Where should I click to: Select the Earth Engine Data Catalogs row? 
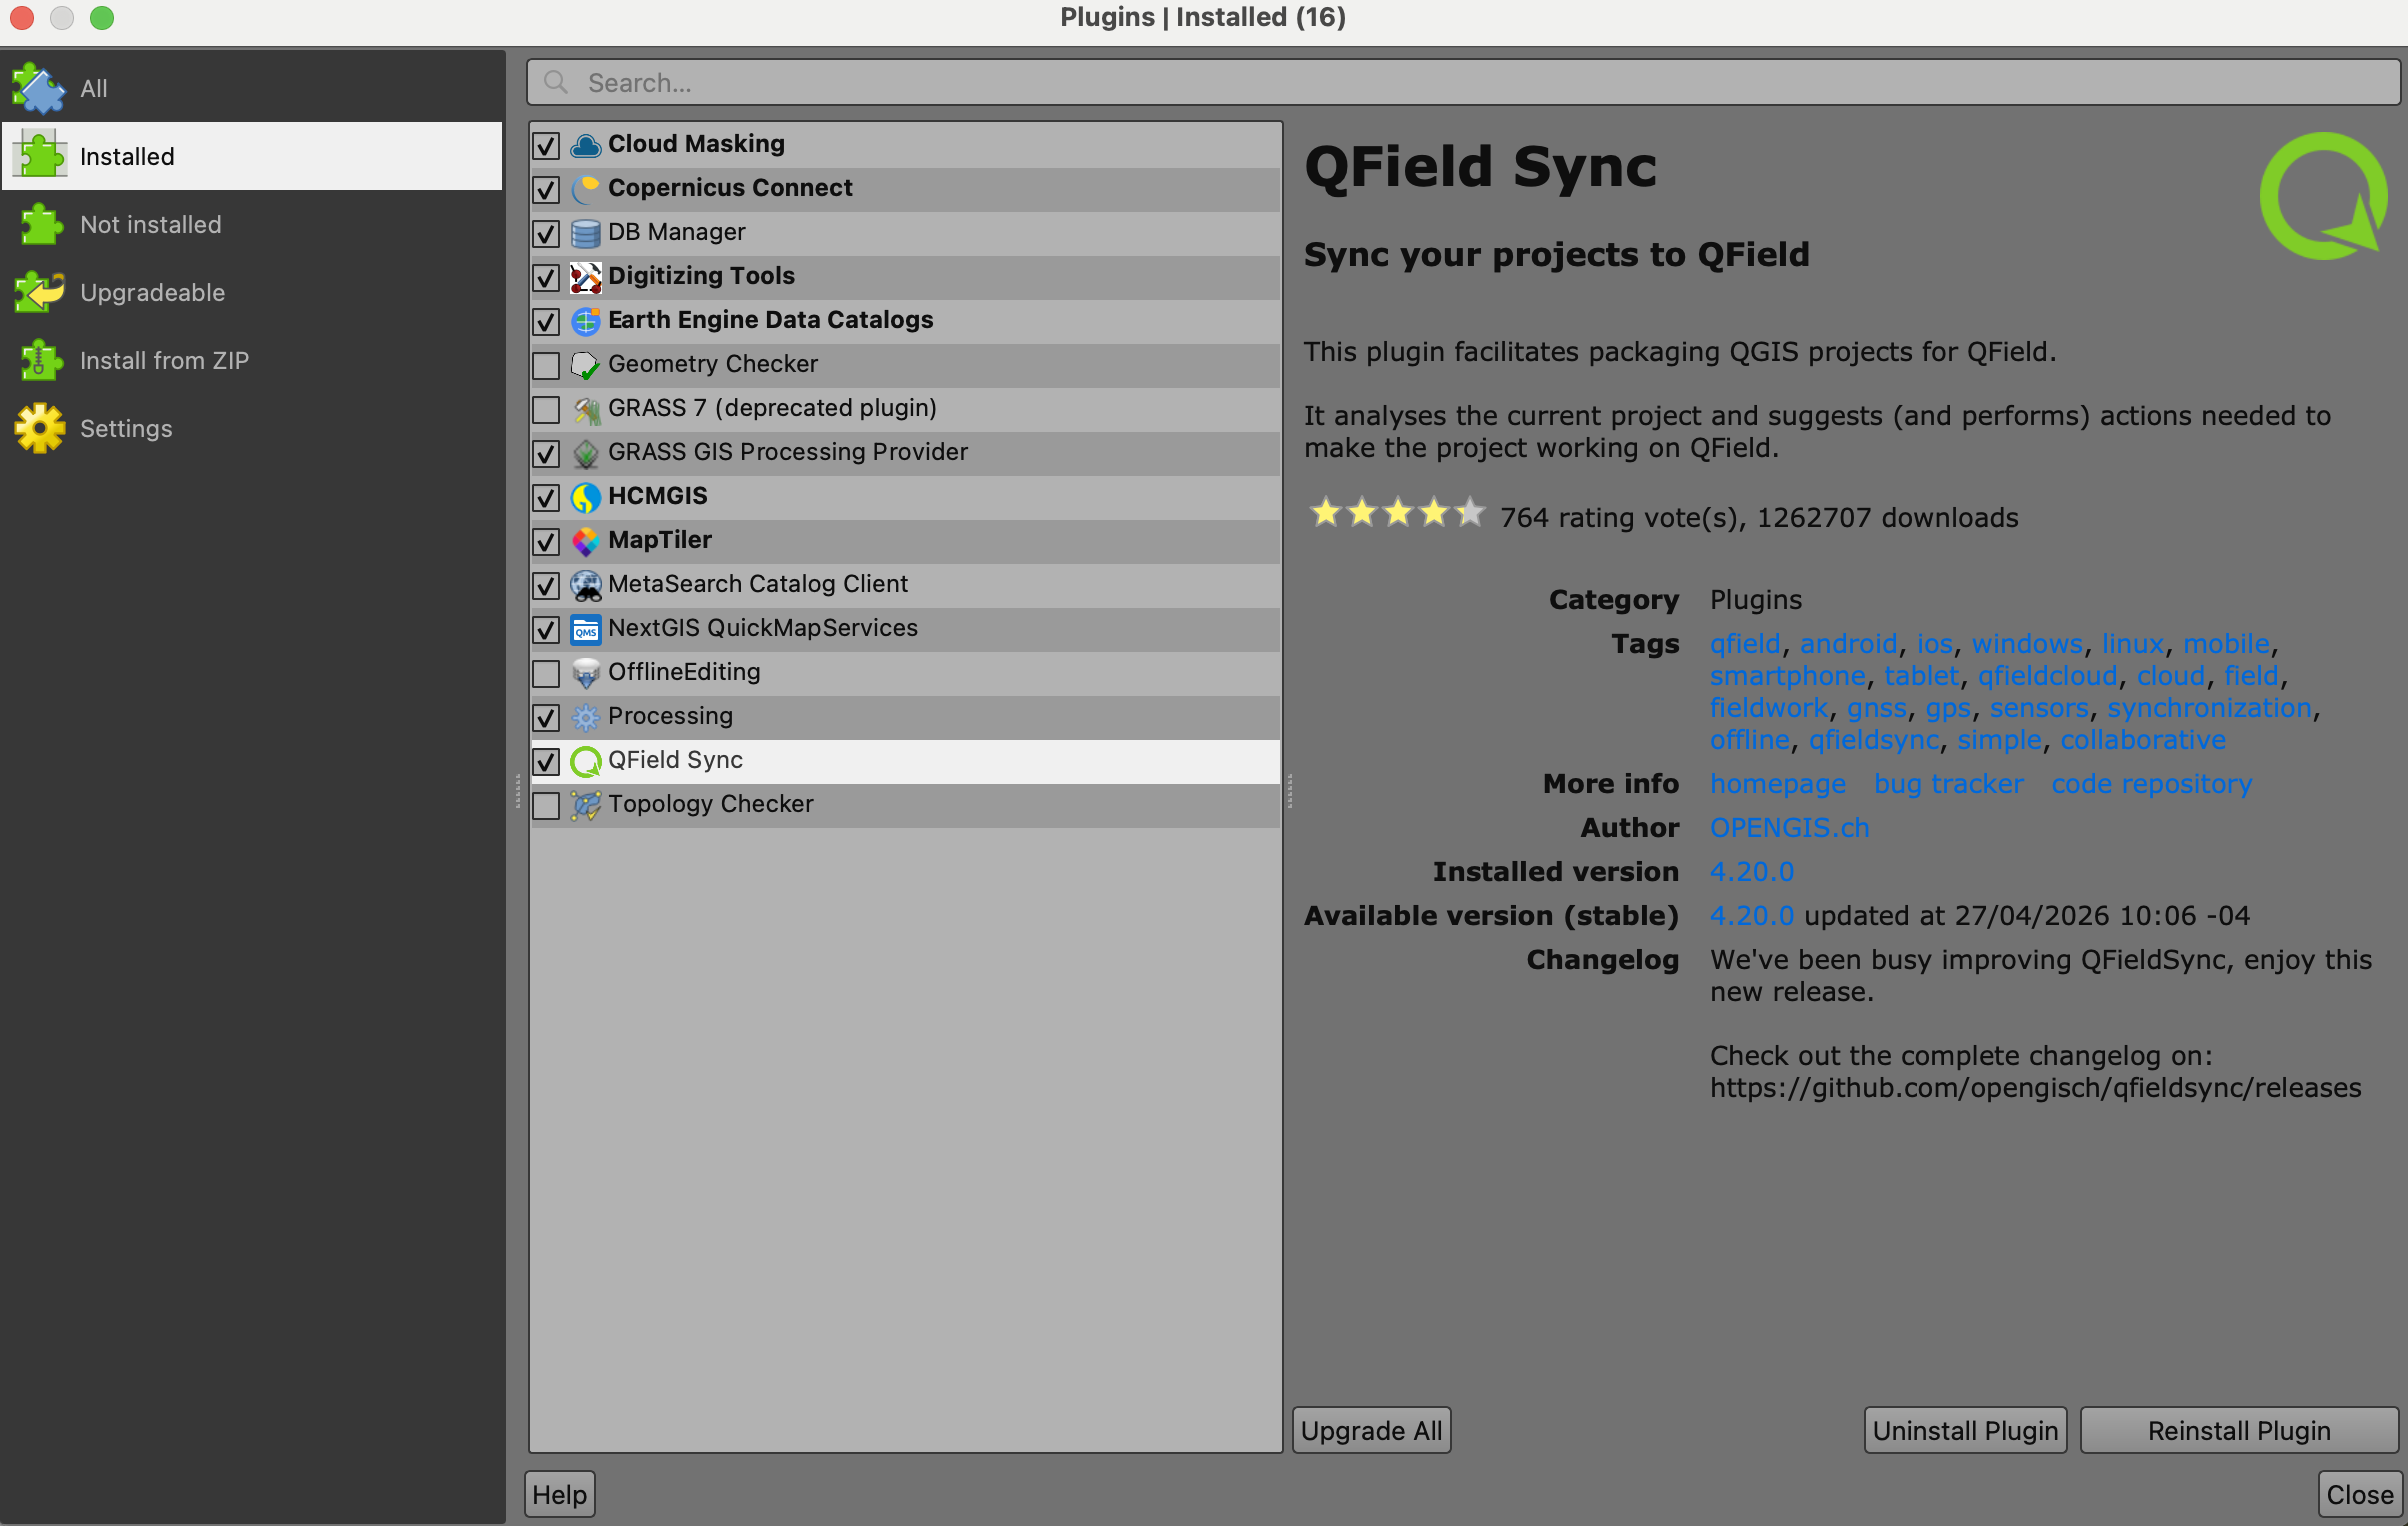905,321
